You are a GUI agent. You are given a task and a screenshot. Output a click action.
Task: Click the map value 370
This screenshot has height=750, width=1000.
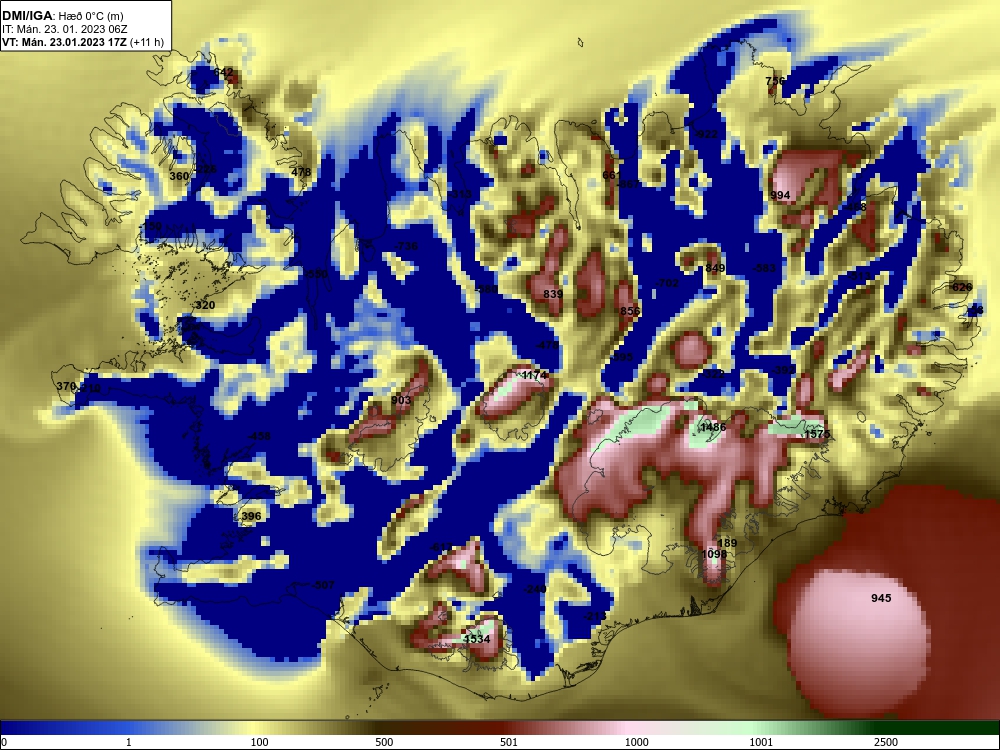pyautogui.click(x=66, y=386)
